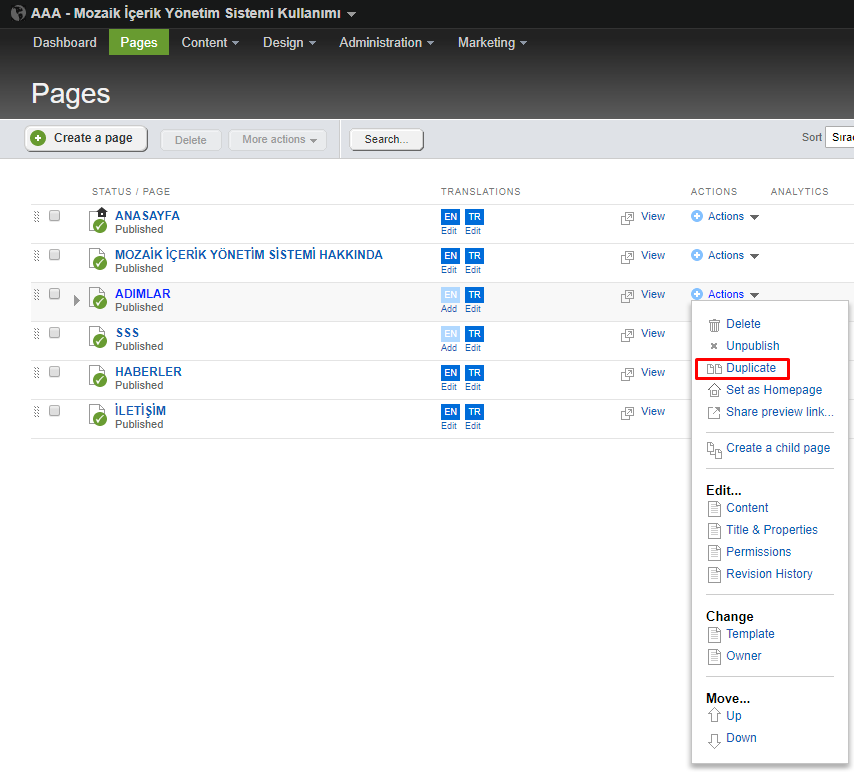Click the faded EN badge for SSS
Viewport: 854px width, 777px height.
click(x=450, y=334)
